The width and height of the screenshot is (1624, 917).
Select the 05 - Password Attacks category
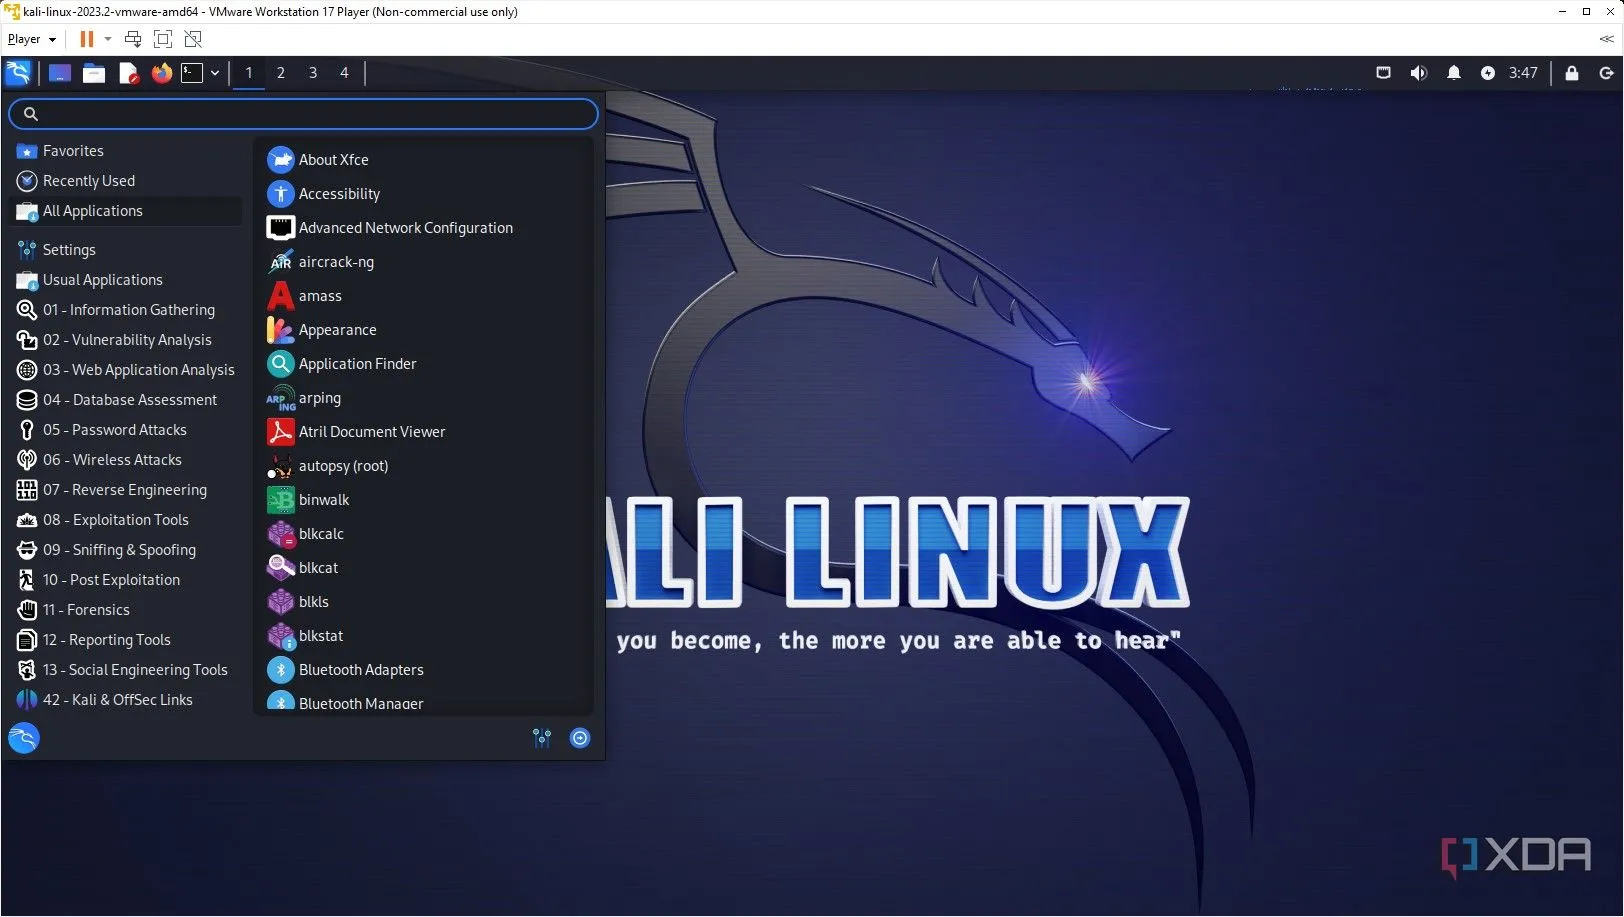click(x=114, y=429)
